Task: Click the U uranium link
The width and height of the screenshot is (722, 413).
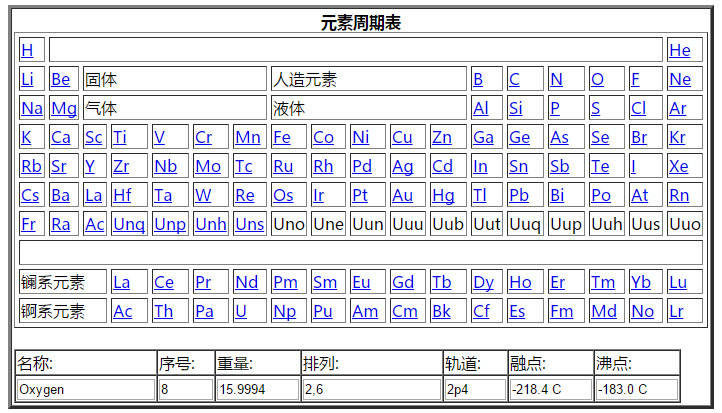Action: coord(240,311)
